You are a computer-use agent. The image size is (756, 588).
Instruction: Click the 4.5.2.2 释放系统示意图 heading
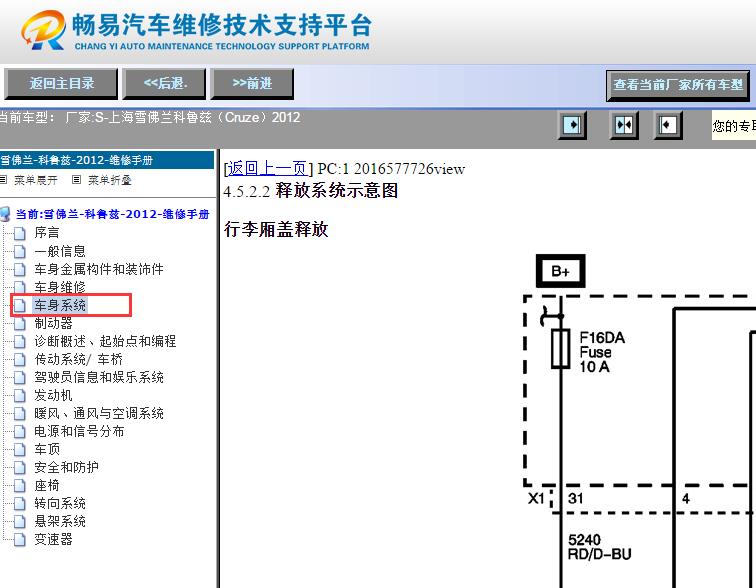pos(310,191)
